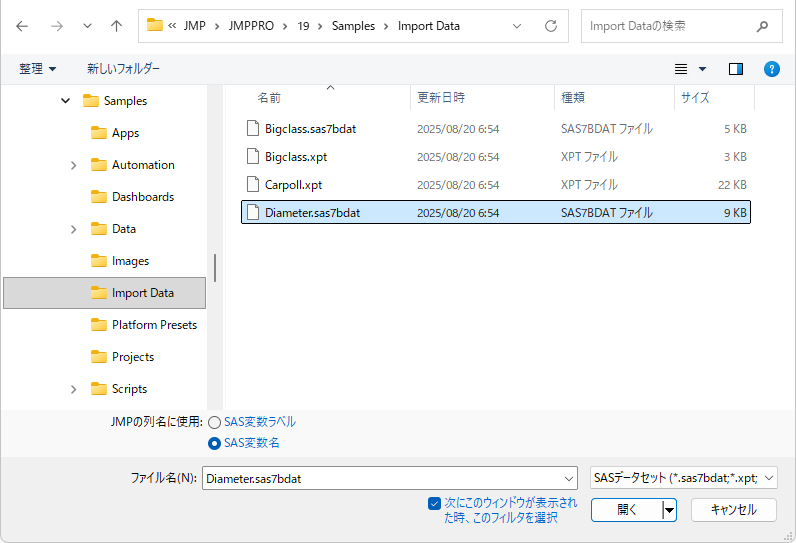Screen dimensions: 796x543
Task: Expand the Scripts folder node
Action: [74, 389]
